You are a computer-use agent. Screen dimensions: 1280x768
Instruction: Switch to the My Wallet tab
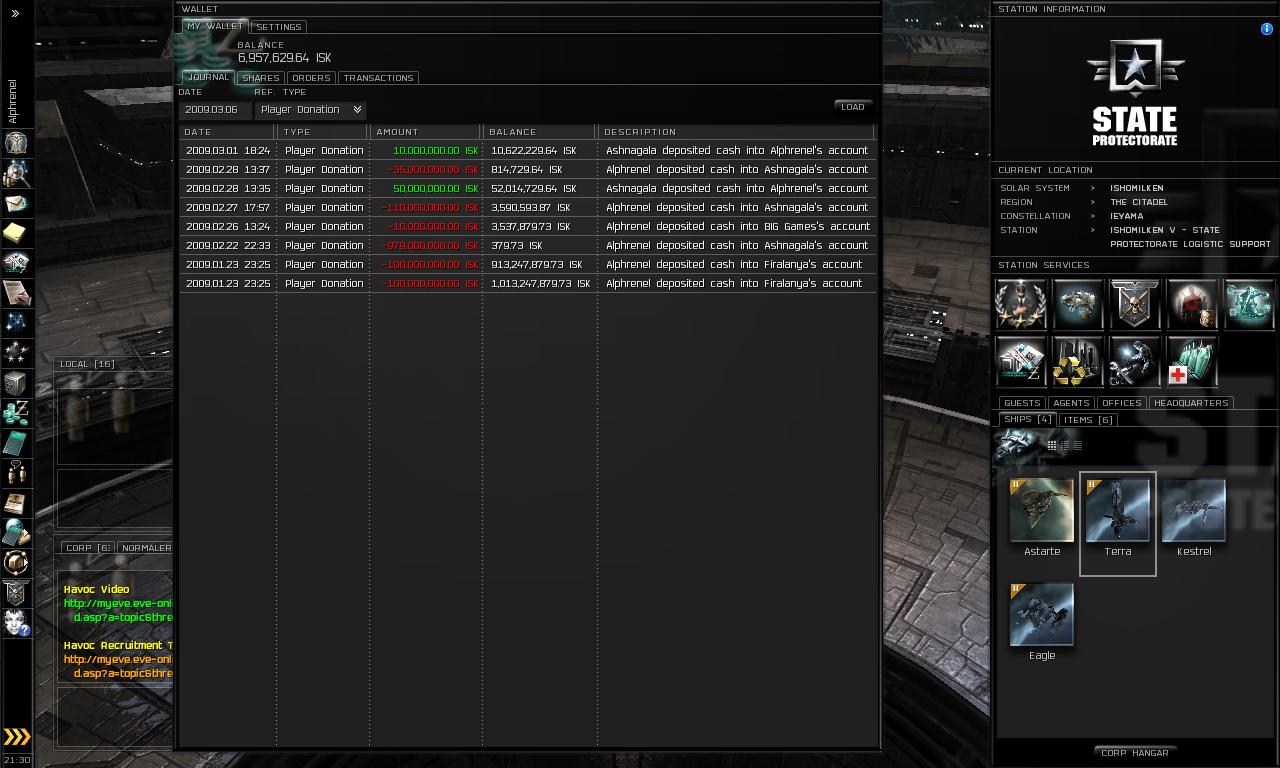coord(215,26)
